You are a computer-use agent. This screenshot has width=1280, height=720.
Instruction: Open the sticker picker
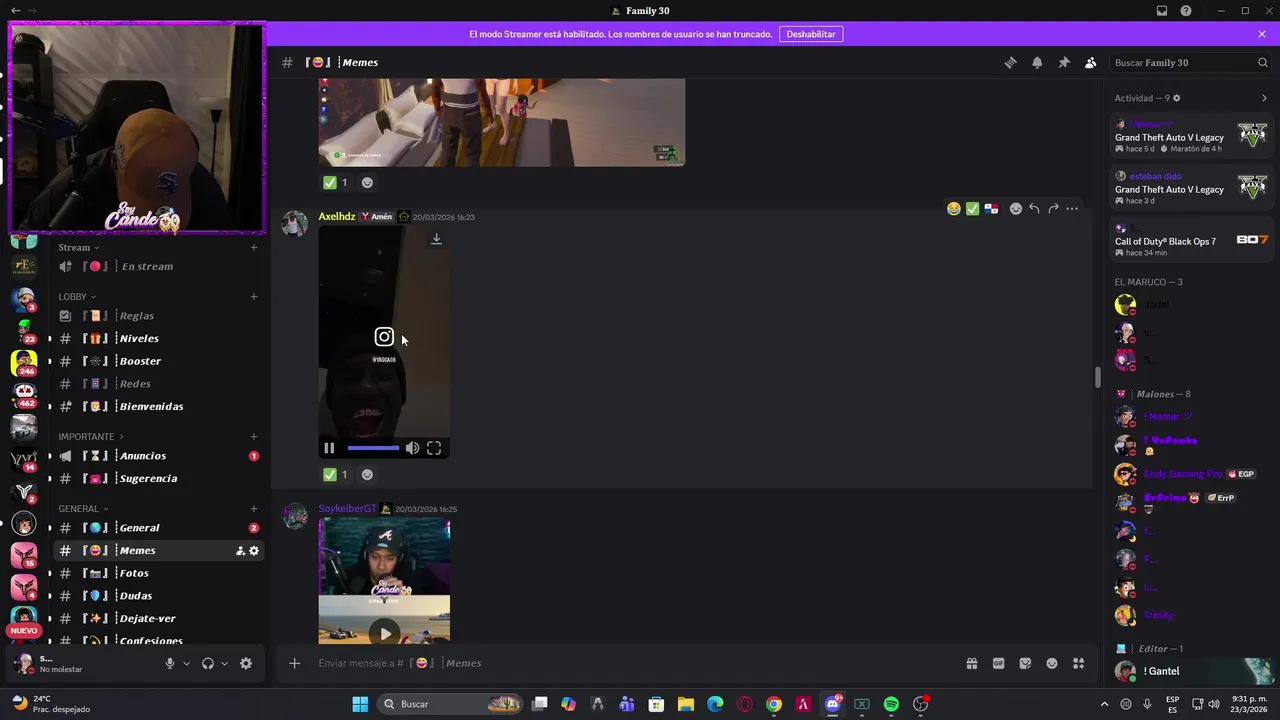click(x=1025, y=663)
